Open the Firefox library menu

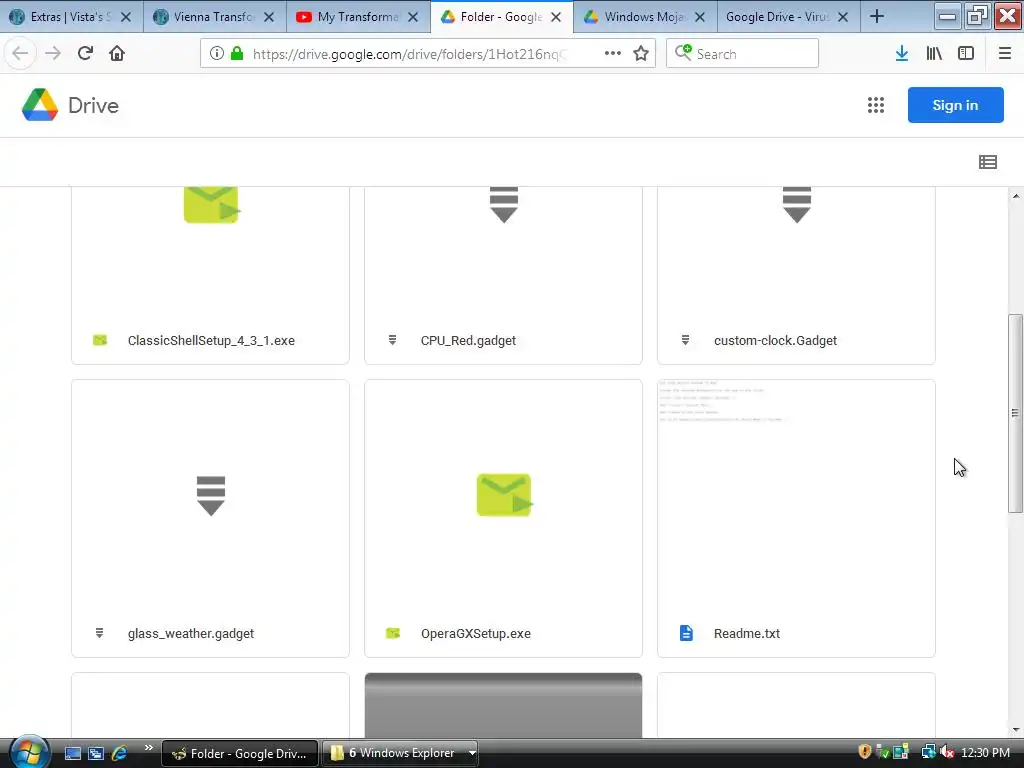click(x=934, y=54)
